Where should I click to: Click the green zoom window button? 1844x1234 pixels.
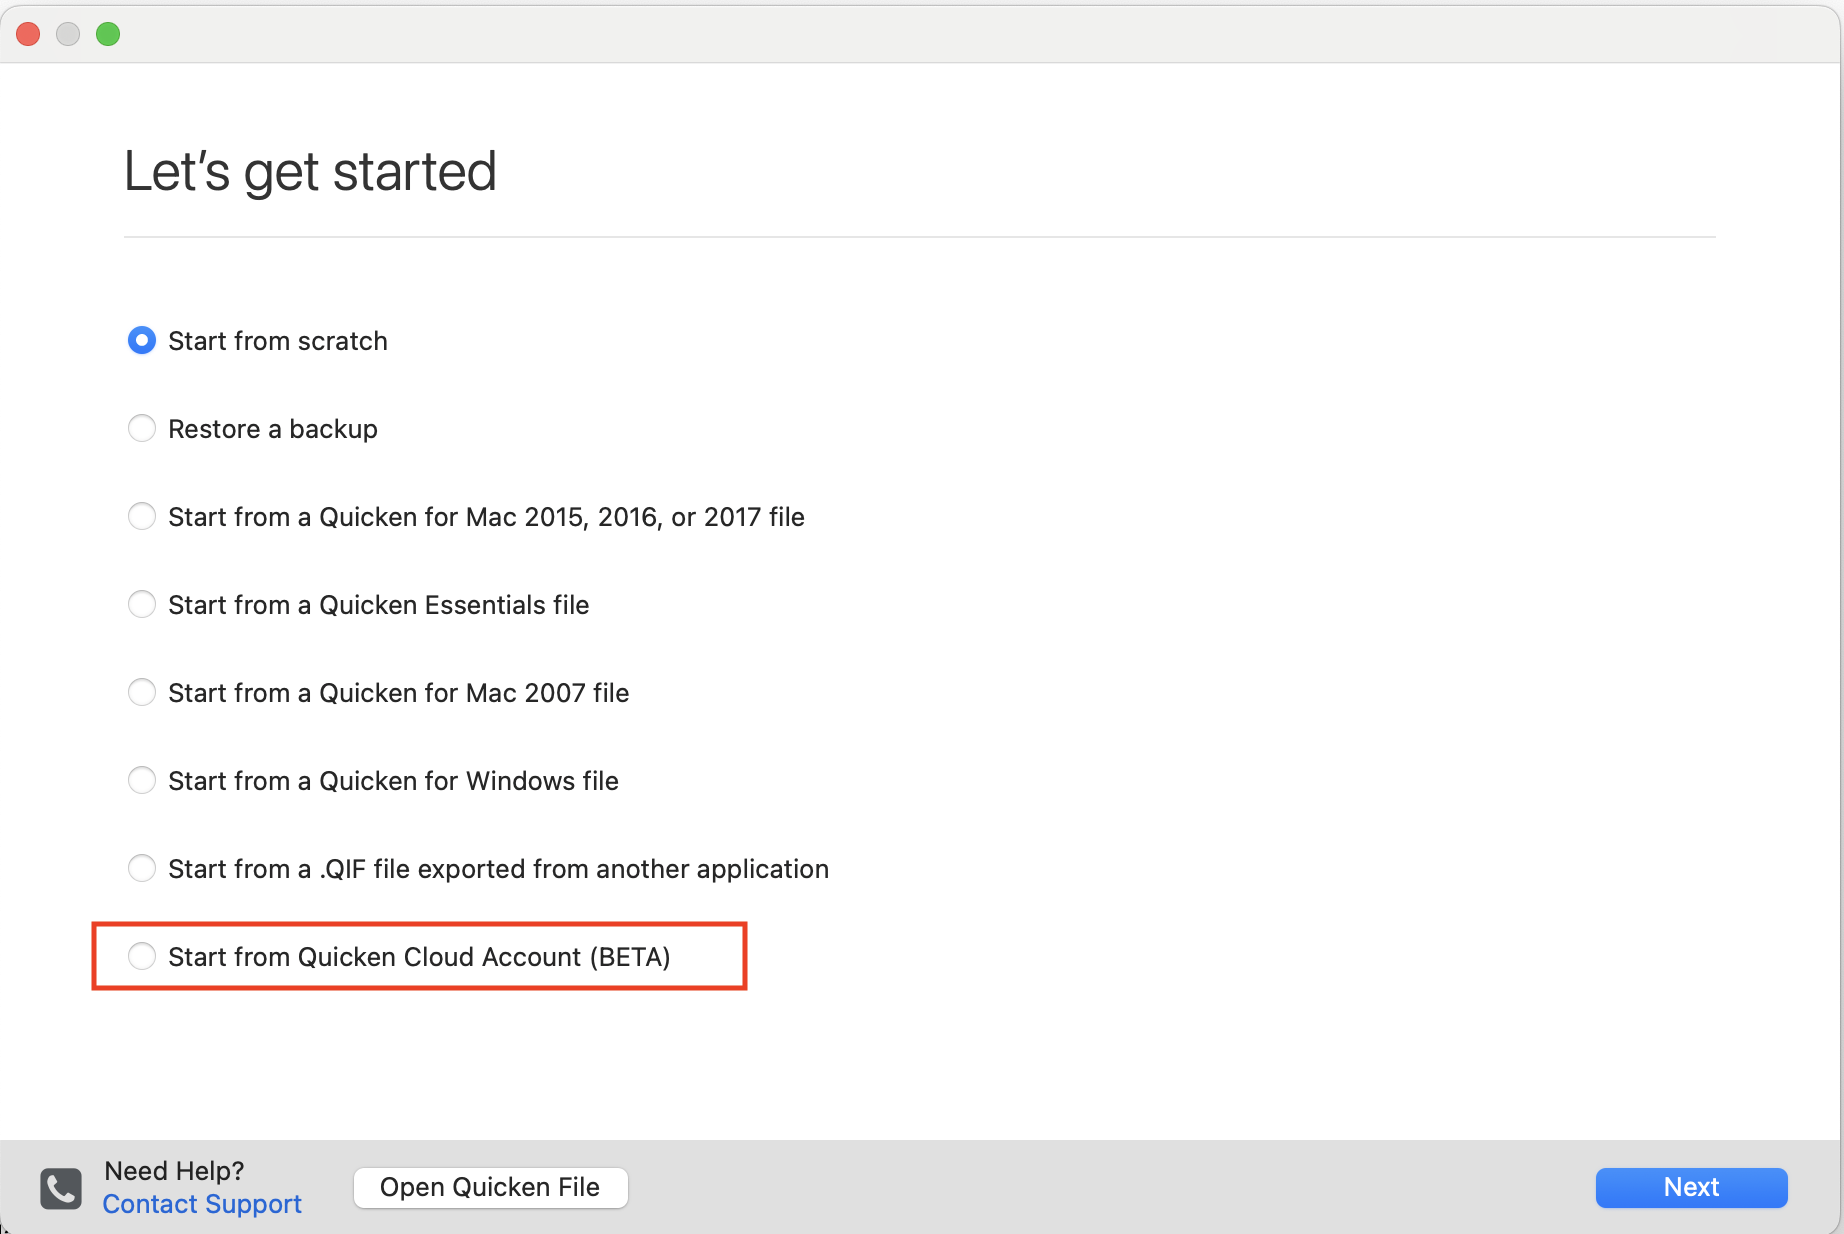point(108,33)
